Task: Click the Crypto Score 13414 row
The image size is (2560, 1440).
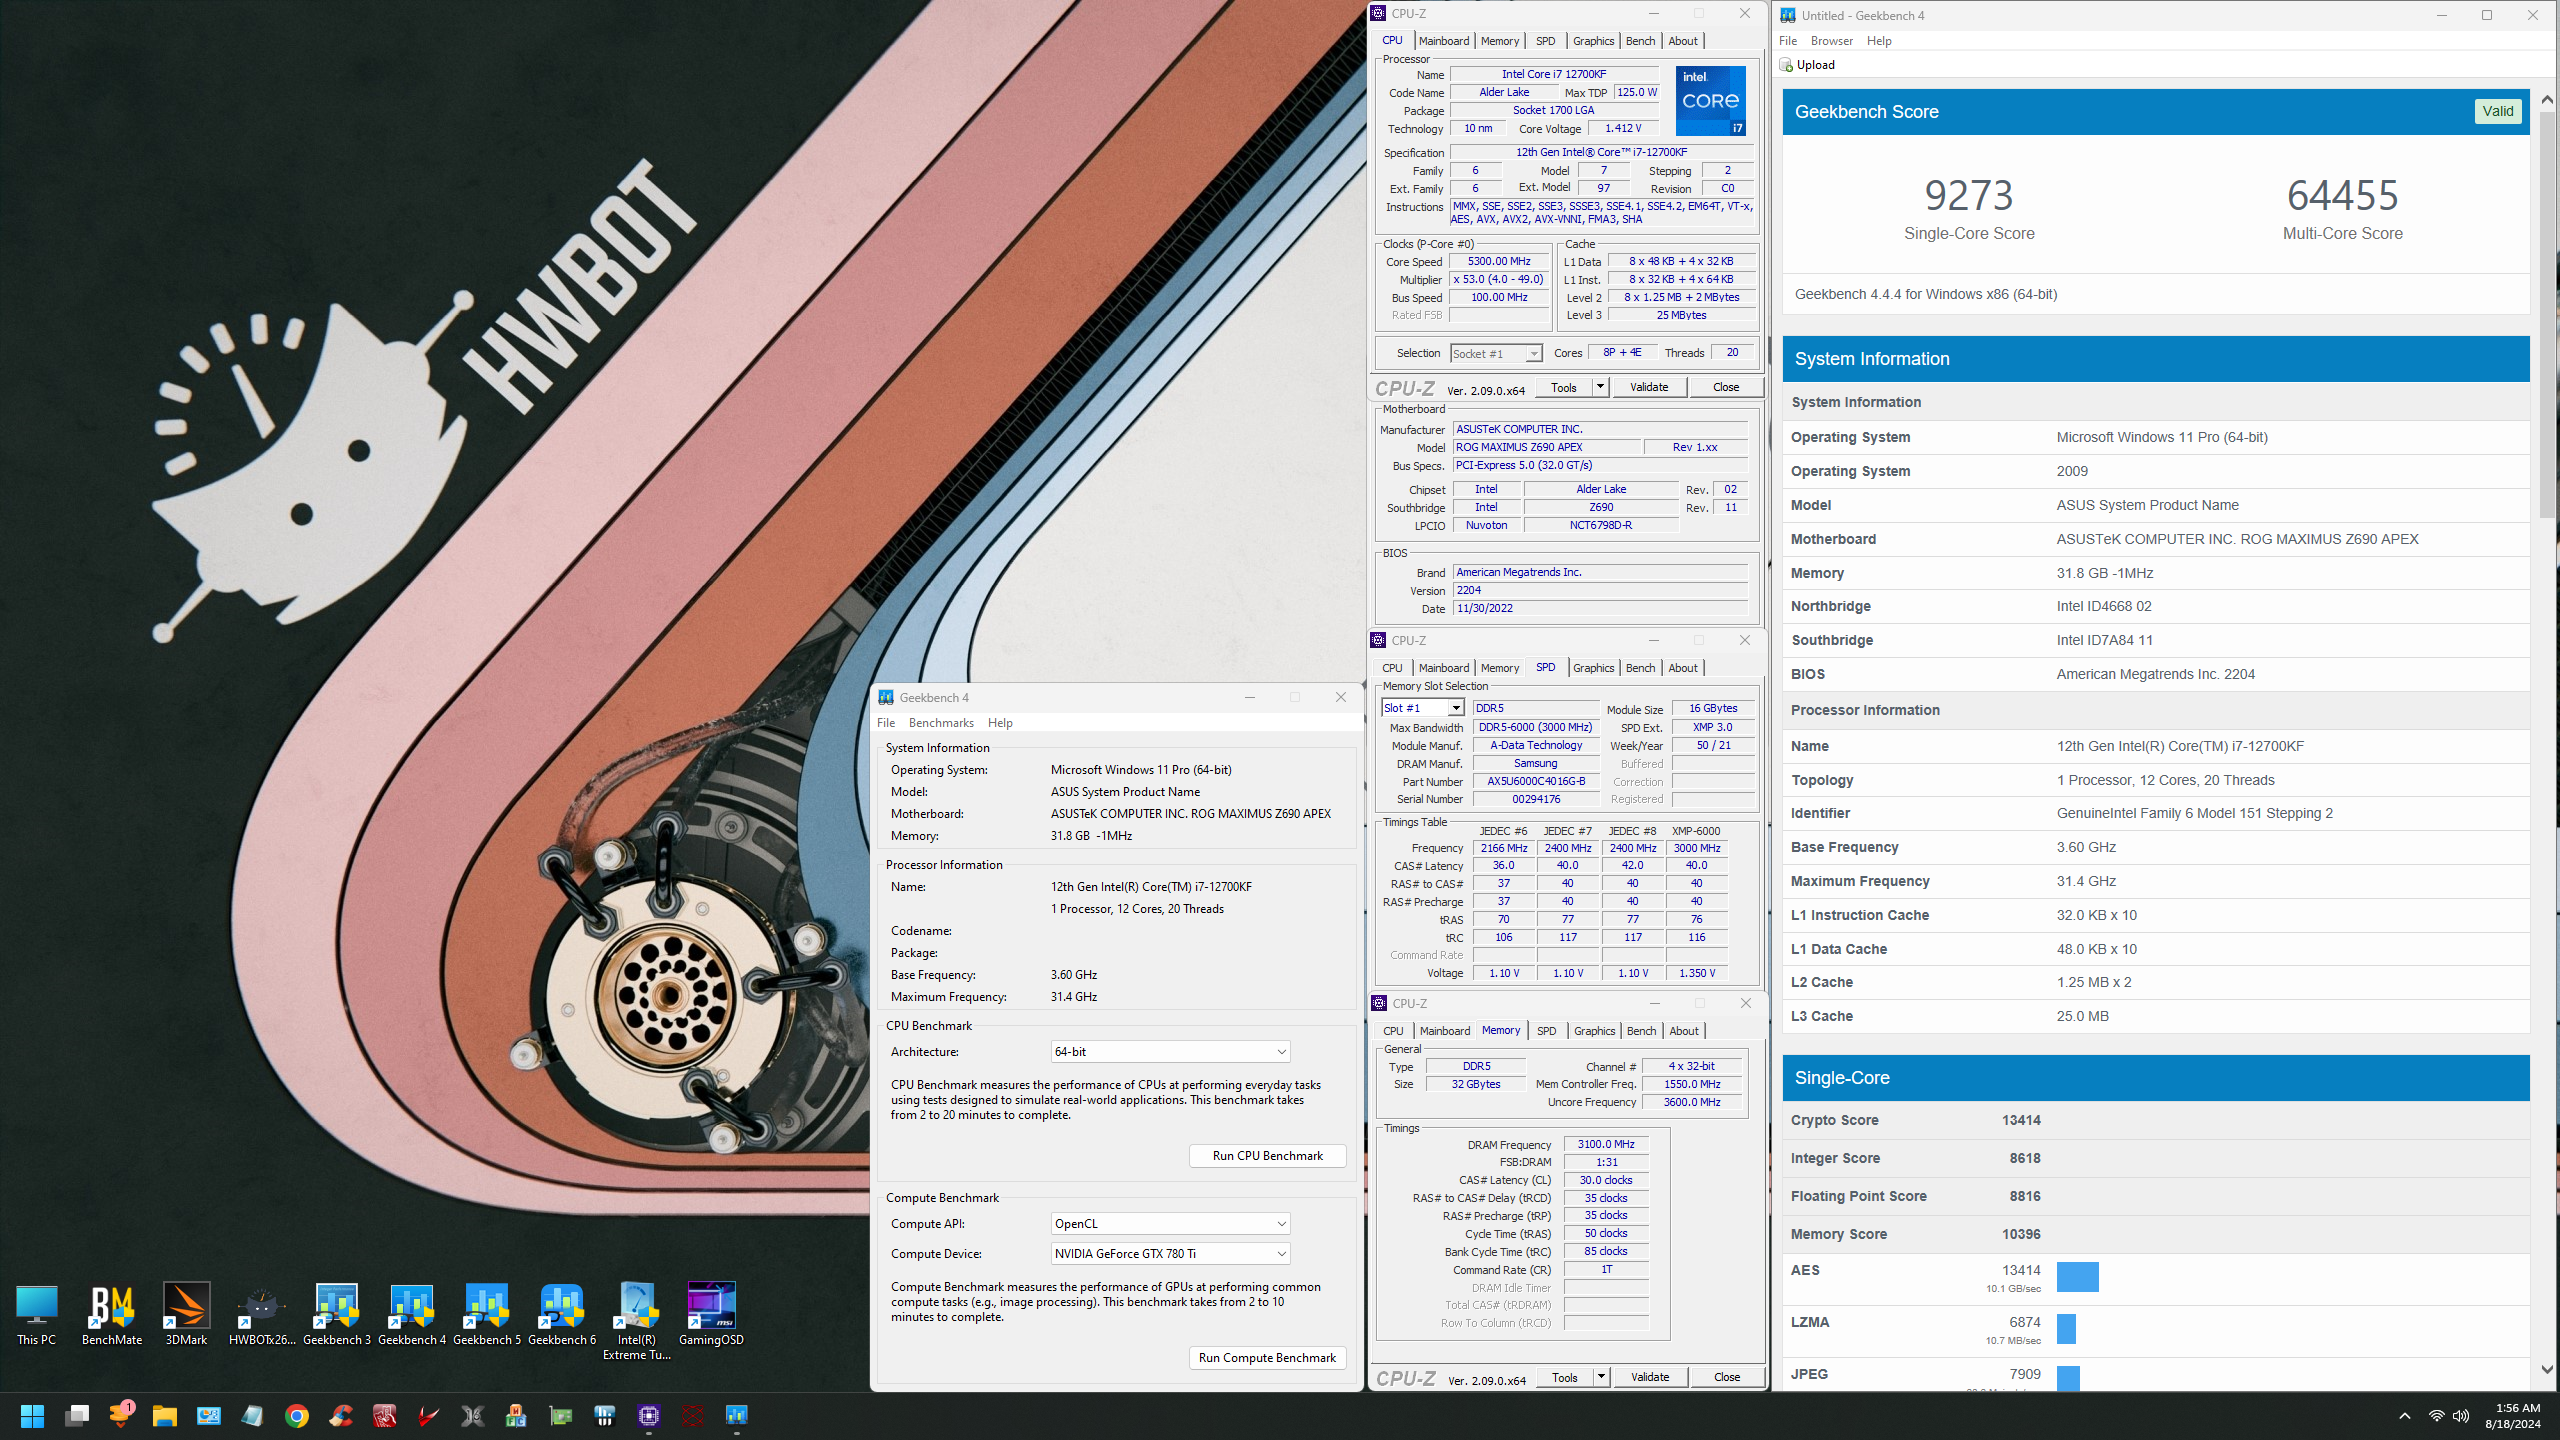Action: coord(2155,1121)
